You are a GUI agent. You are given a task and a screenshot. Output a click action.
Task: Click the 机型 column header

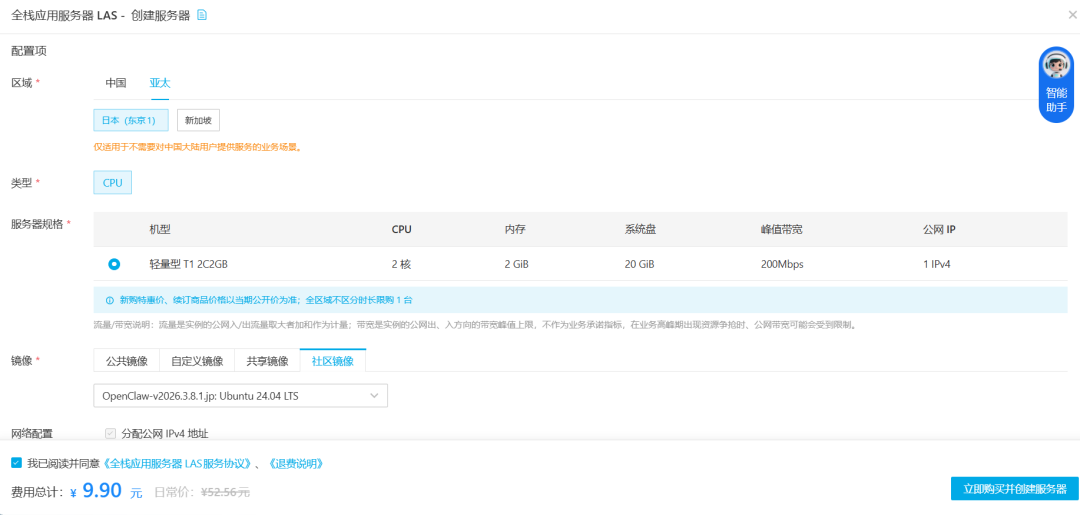pyautogui.click(x=160, y=229)
